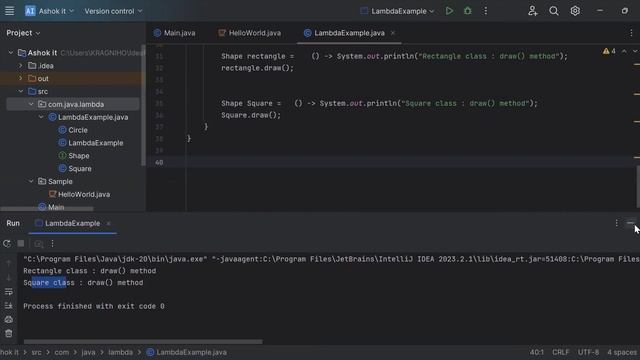Open IDE settings gear
The height and width of the screenshot is (360, 640).
575,11
